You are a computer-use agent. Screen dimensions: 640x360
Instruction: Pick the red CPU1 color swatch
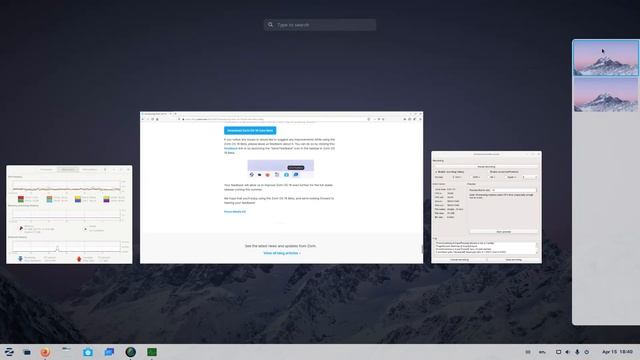point(21,198)
